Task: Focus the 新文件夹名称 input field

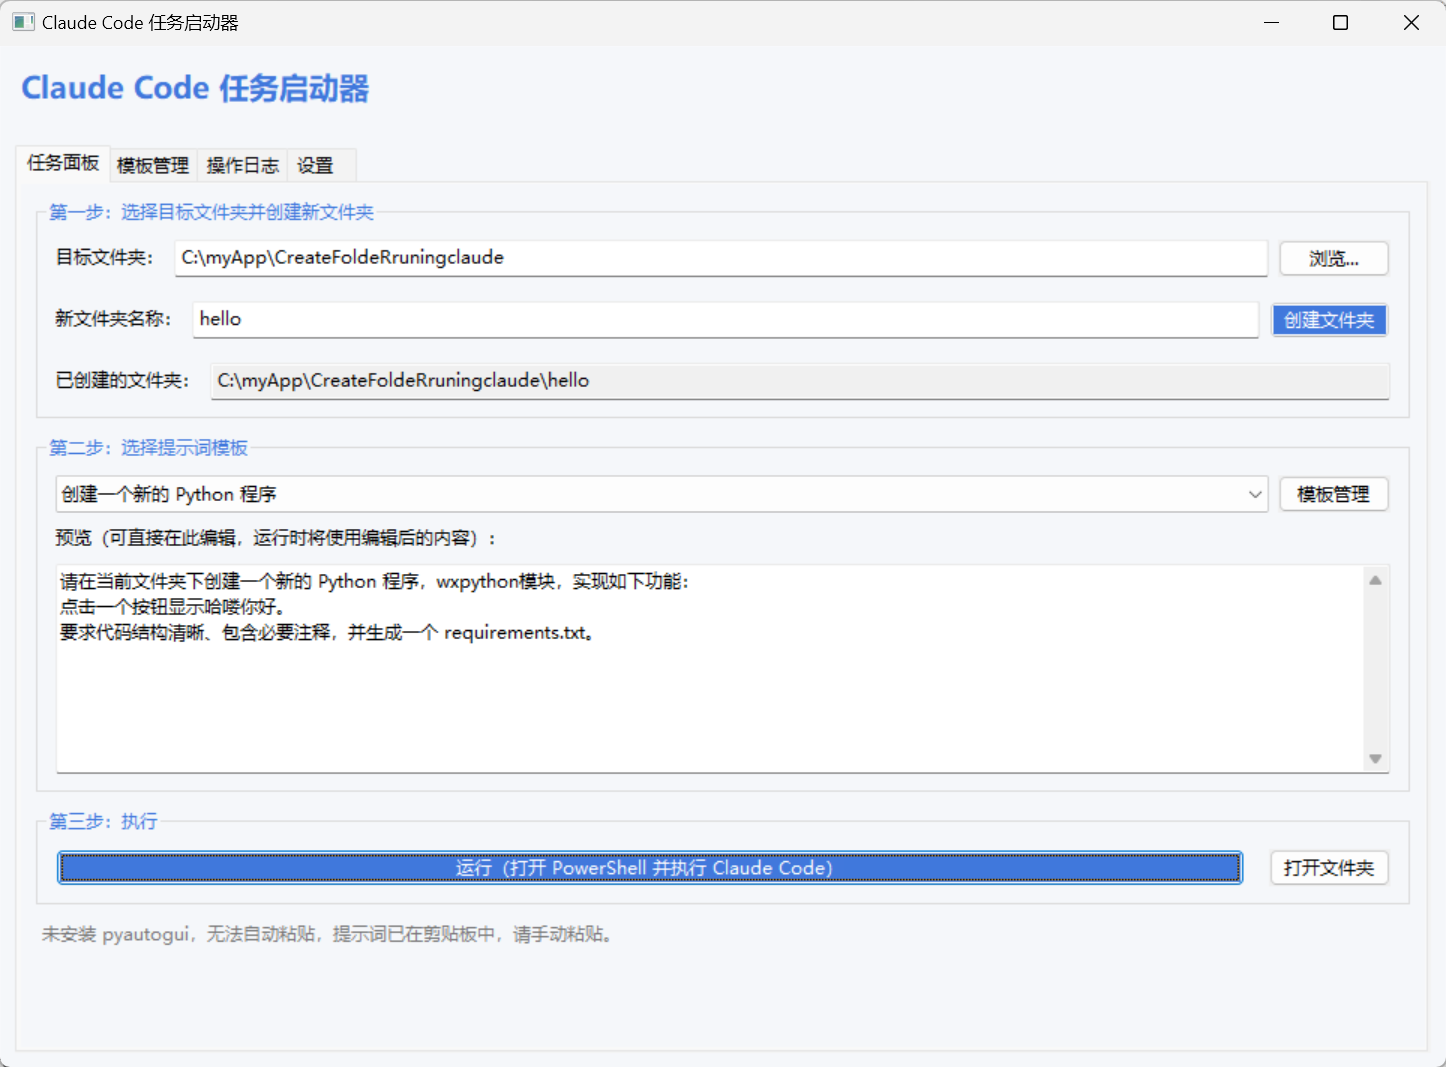Action: pyautogui.click(x=725, y=320)
